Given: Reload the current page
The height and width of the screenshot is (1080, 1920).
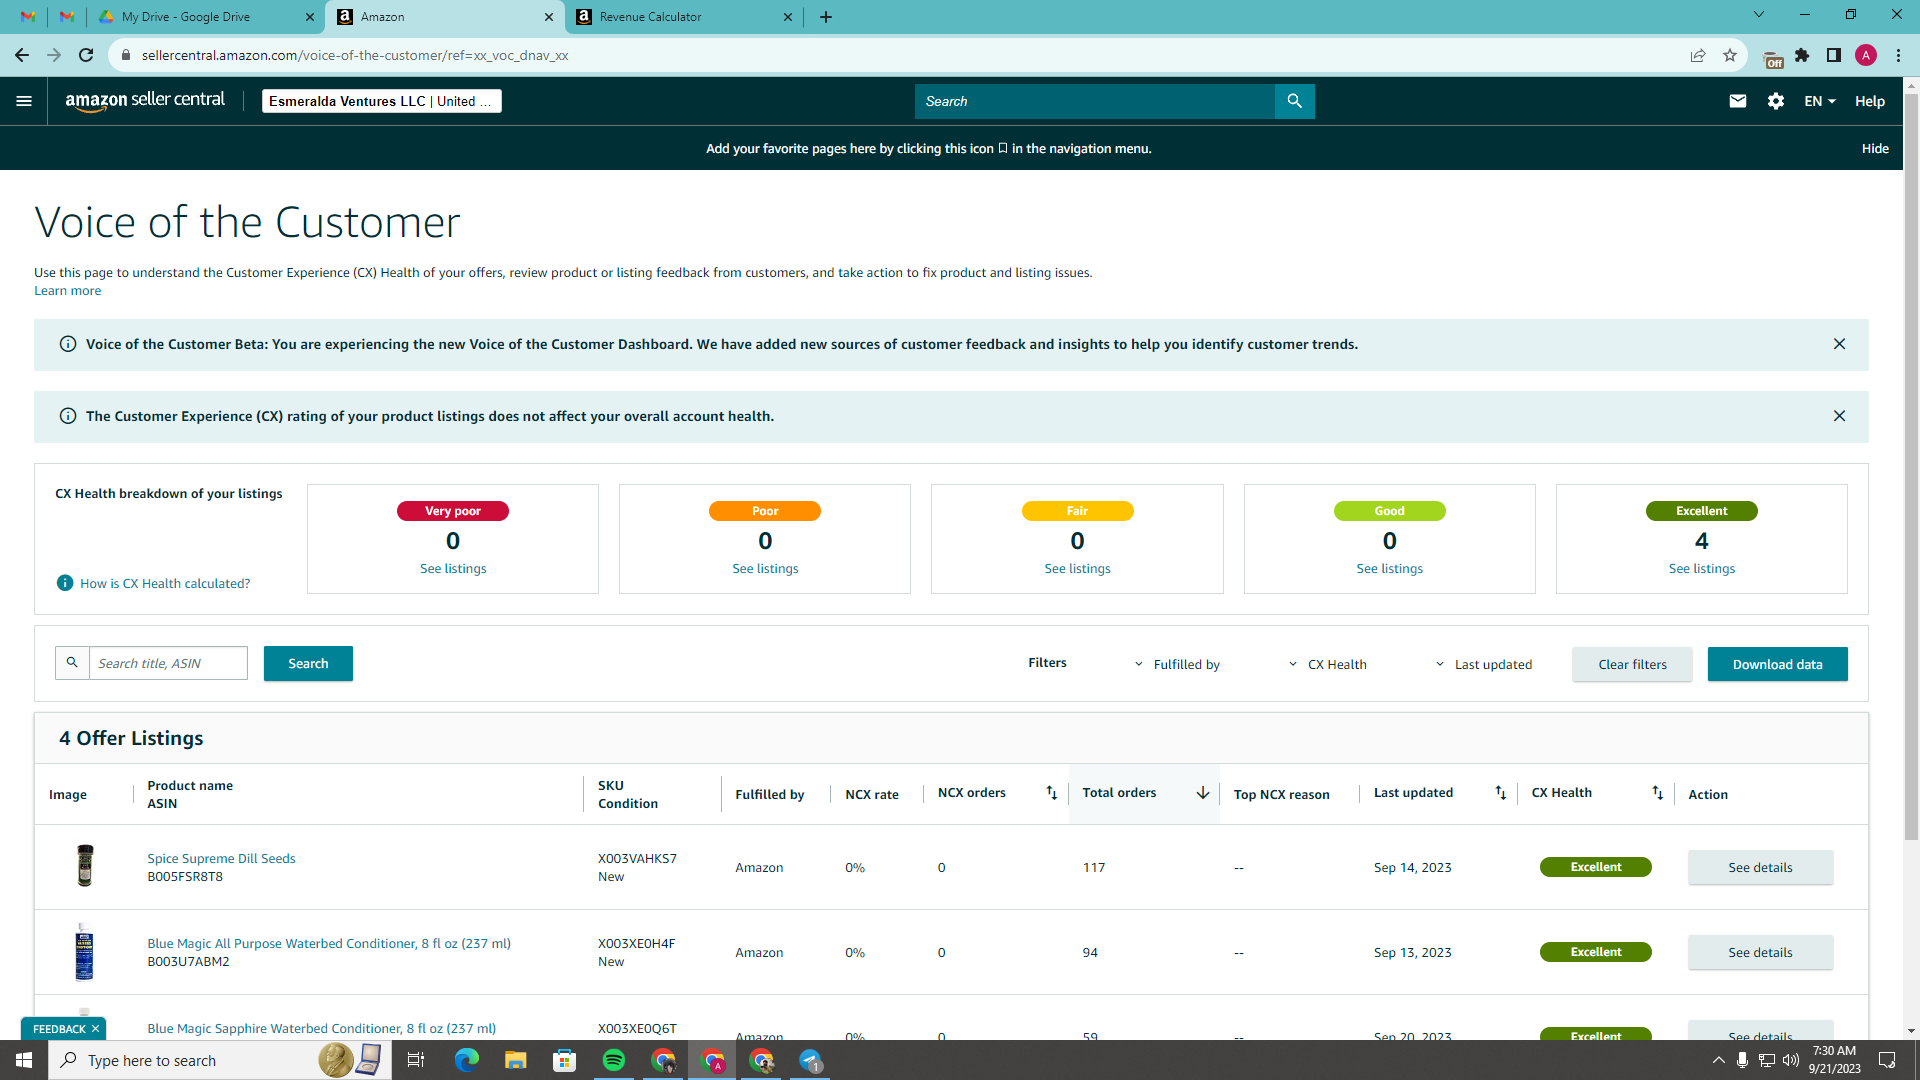Looking at the screenshot, I should click(x=86, y=55).
